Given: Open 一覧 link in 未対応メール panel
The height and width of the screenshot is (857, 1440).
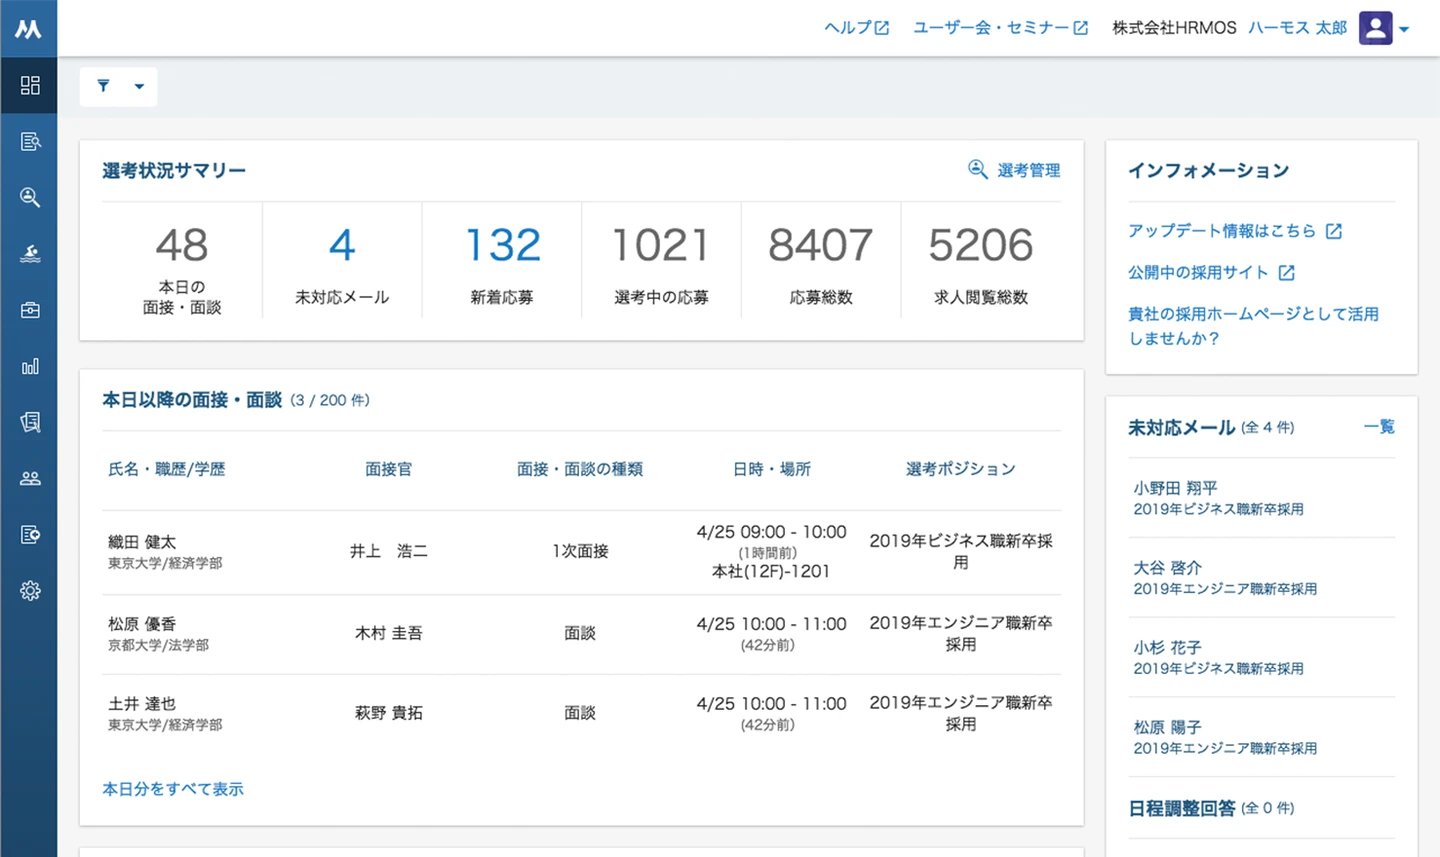Looking at the screenshot, I should [x=1379, y=427].
